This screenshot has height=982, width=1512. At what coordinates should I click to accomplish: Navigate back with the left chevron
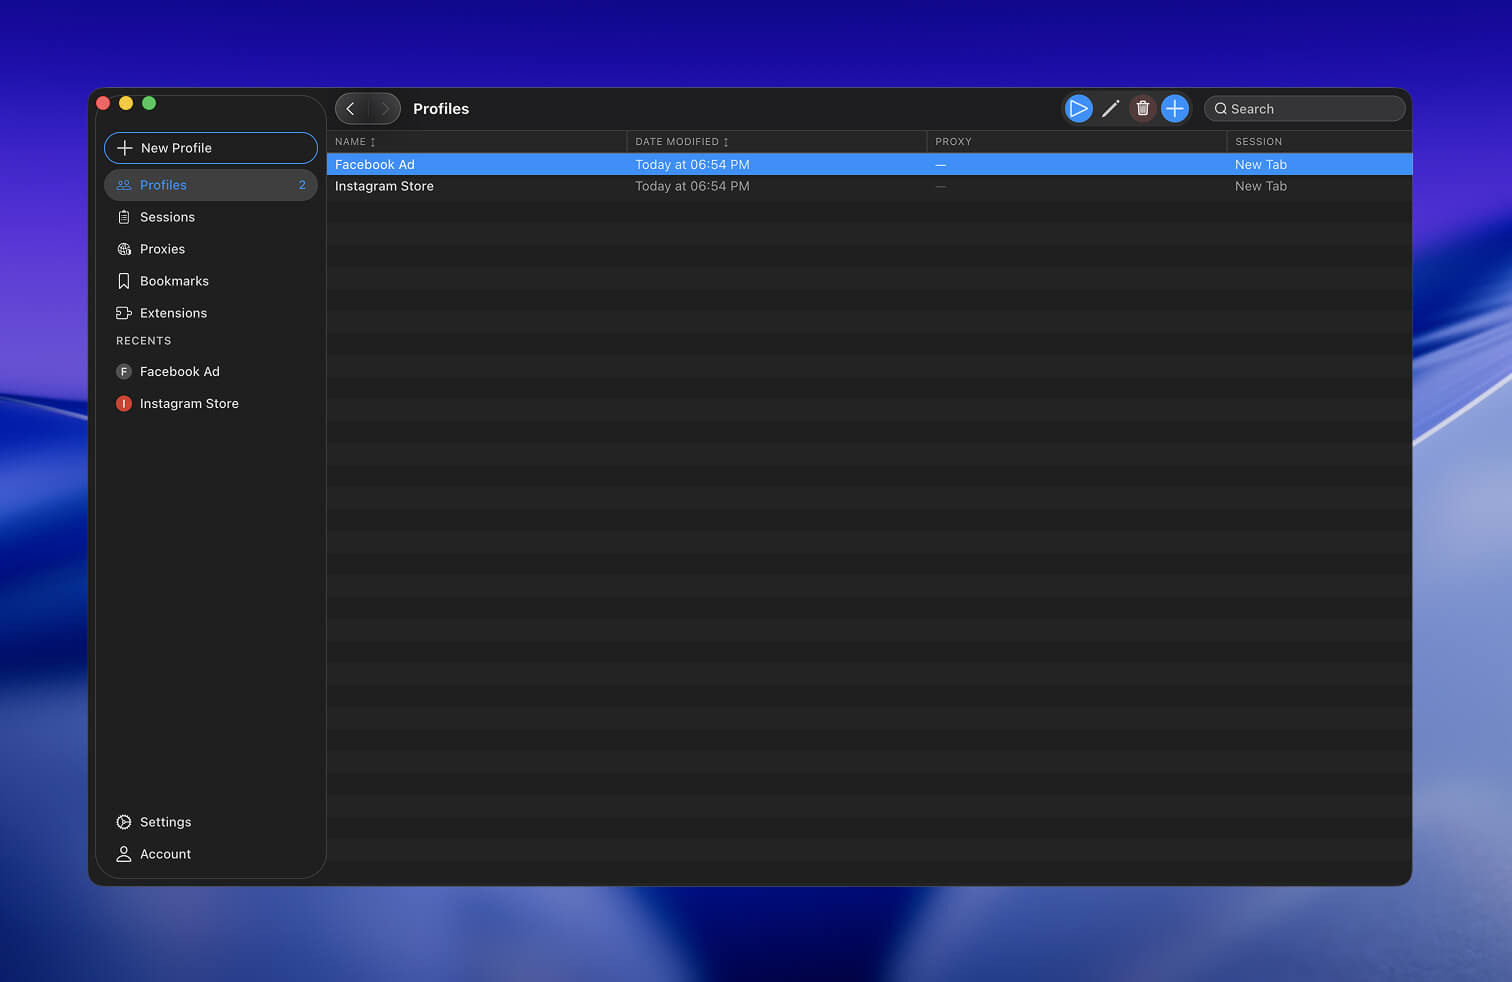click(x=350, y=108)
